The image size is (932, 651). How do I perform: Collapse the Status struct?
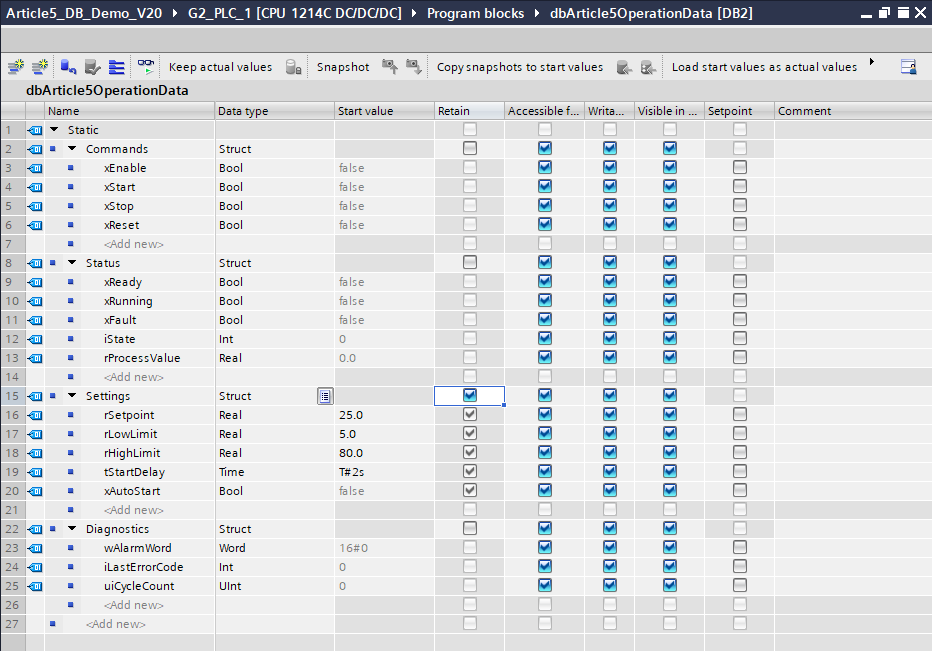tap(72, 263)
